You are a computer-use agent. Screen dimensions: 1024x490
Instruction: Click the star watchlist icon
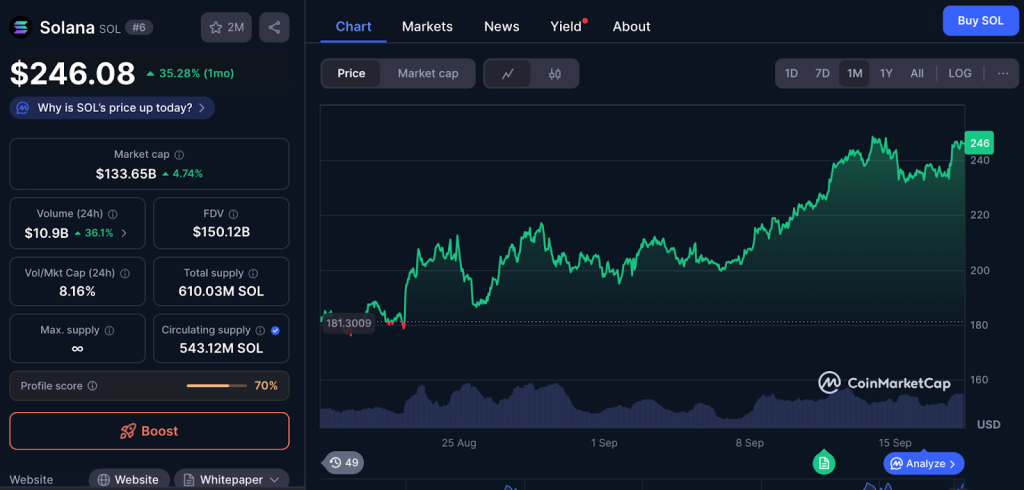click(226, 27)
